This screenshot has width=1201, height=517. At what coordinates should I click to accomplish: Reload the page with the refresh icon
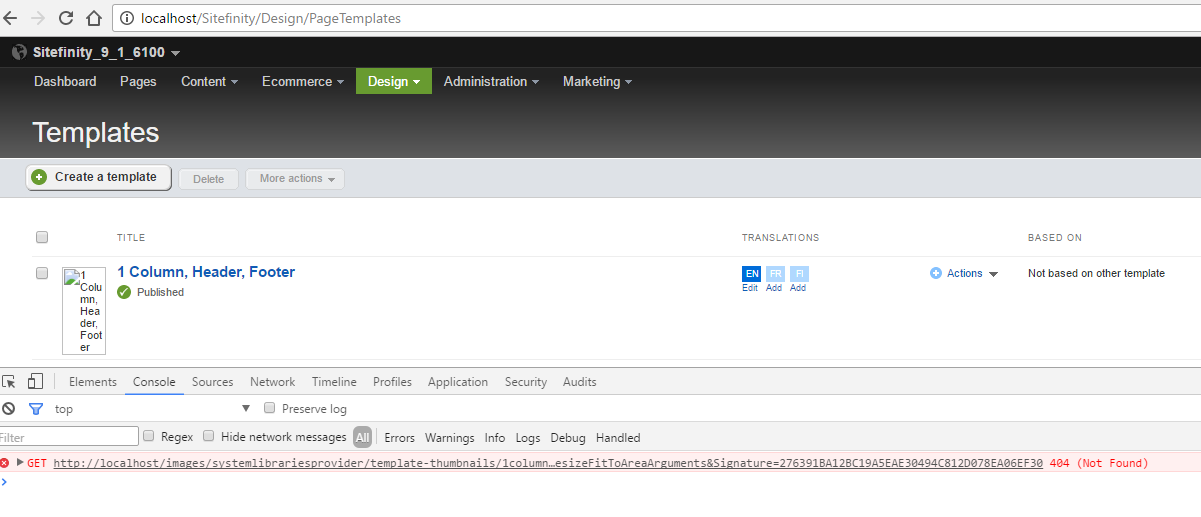click(66, 18)
